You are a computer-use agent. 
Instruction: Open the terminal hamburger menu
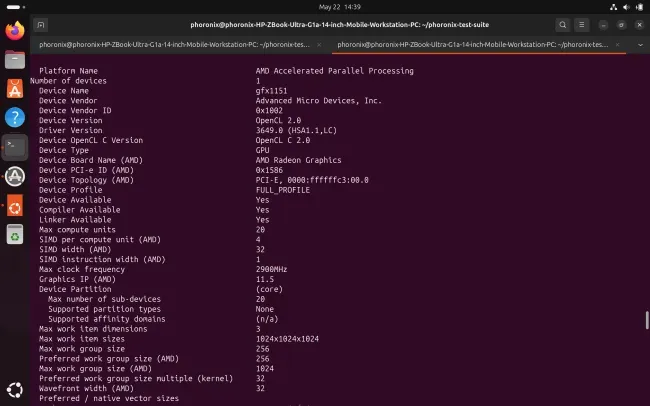tap(582, 25)
